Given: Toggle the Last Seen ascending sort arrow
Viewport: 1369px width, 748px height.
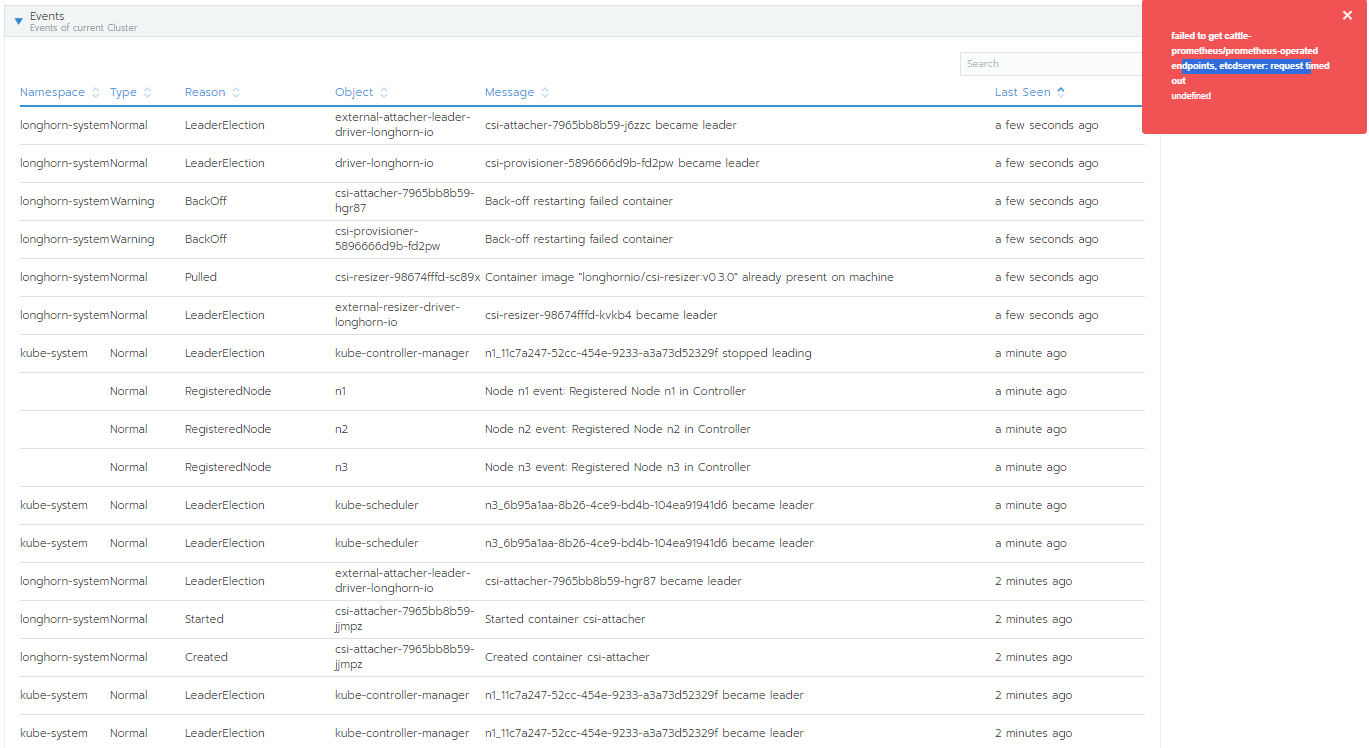Looking at the screenshot, I should pyautogui.click(x=1060, y=91).
